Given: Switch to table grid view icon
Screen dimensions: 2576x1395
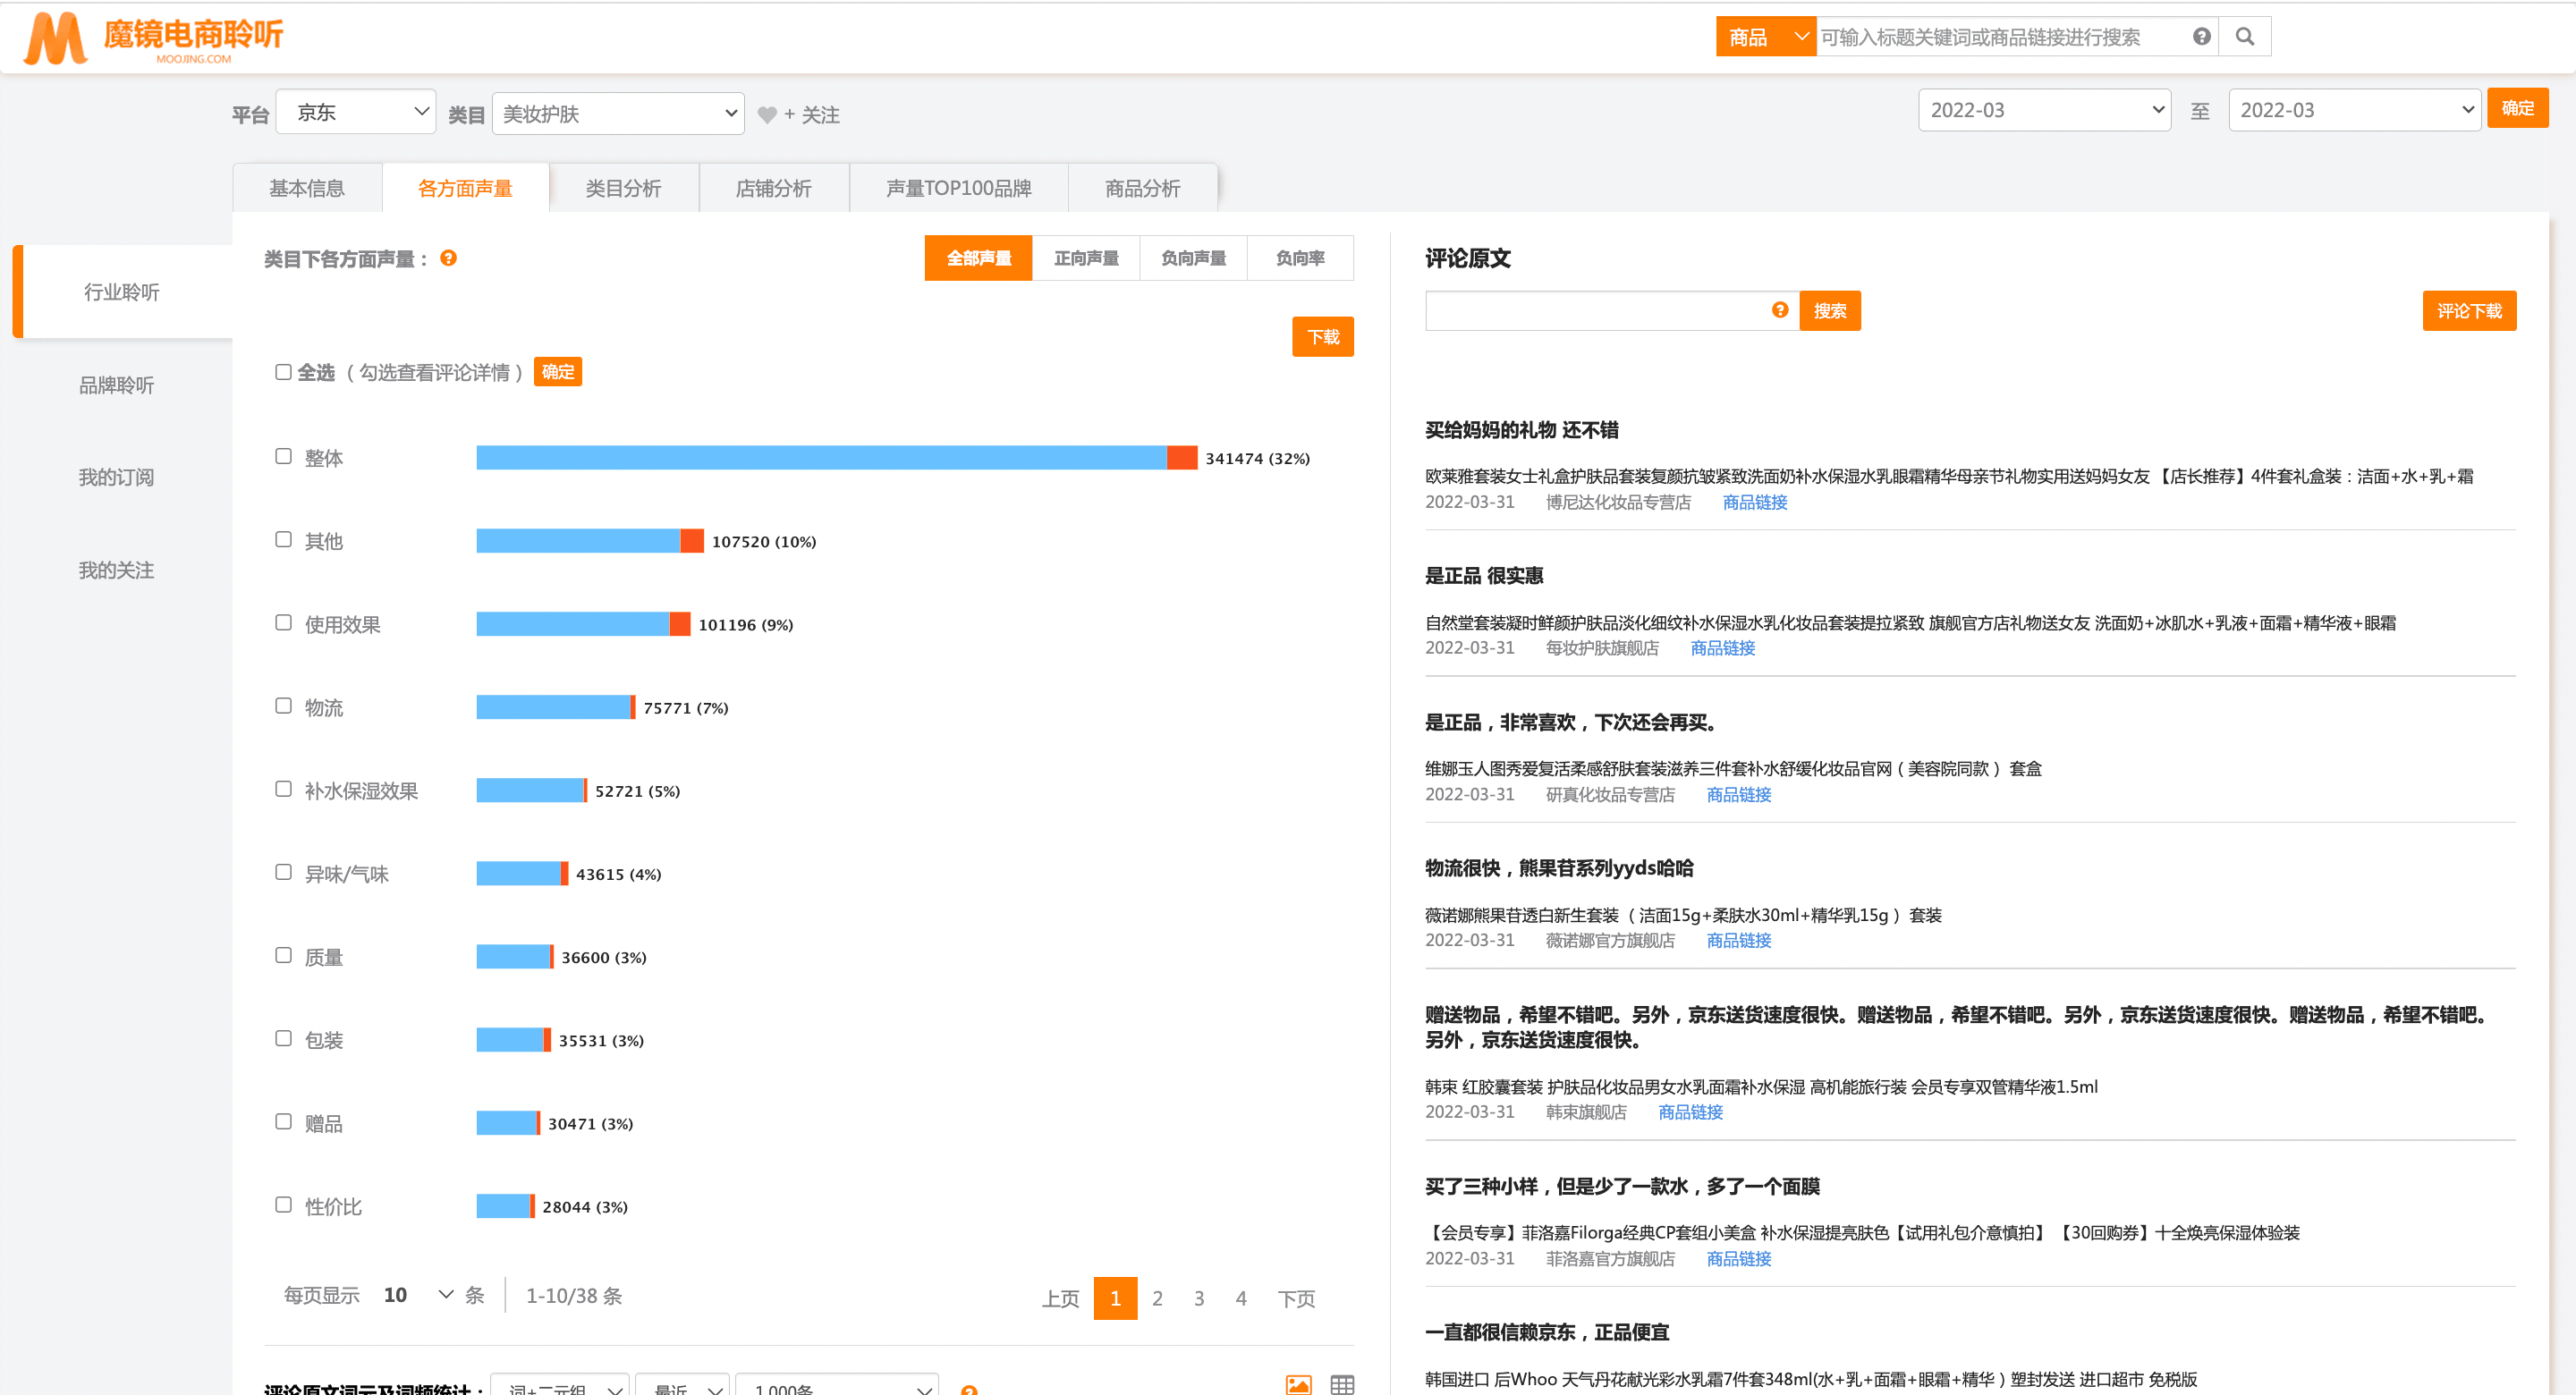Looking at the screenshot, I should [x=1342, y=1384].
